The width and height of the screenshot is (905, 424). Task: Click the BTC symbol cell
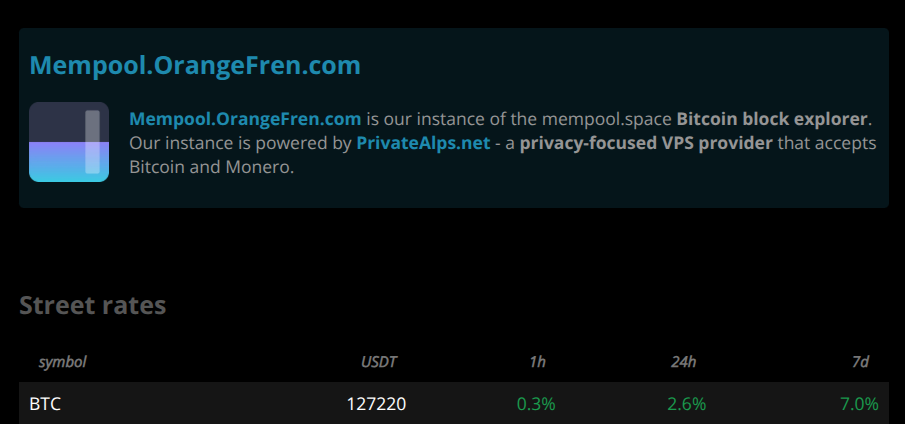click(x=45, y=404)
